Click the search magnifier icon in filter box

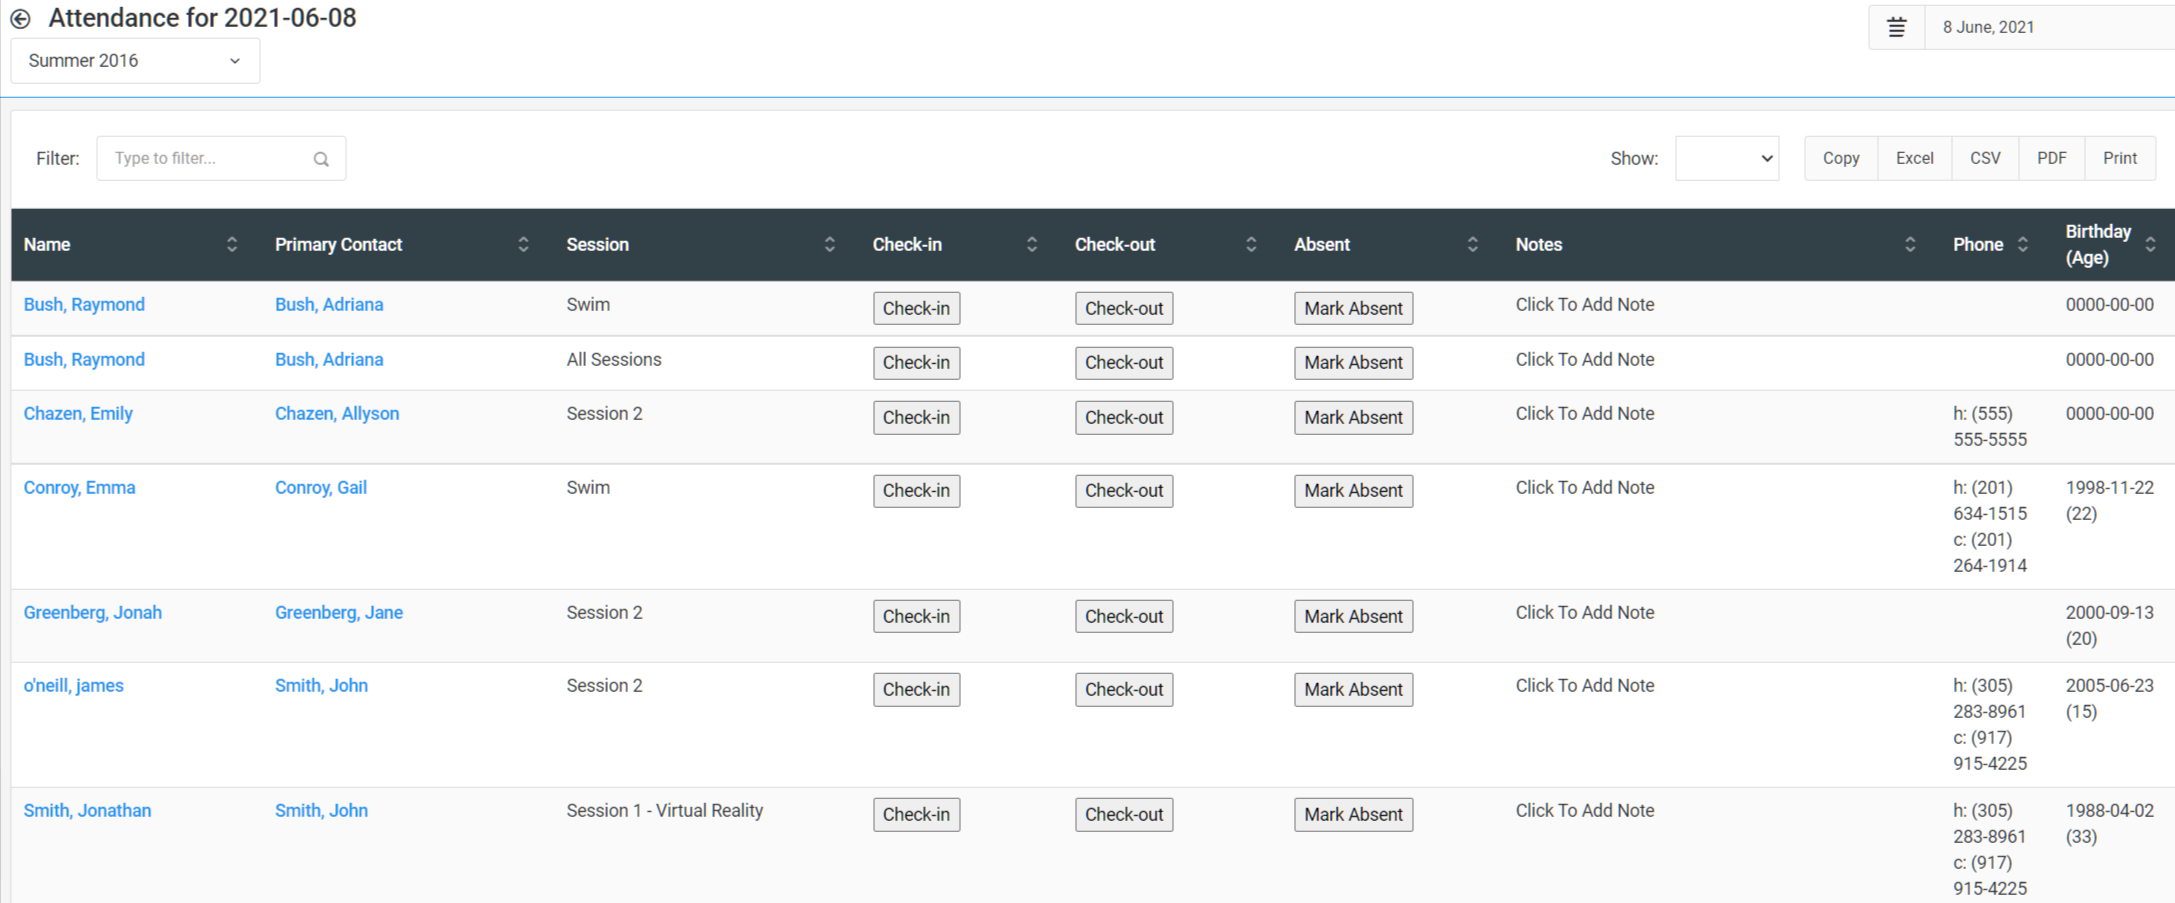(x=321, y=159)
